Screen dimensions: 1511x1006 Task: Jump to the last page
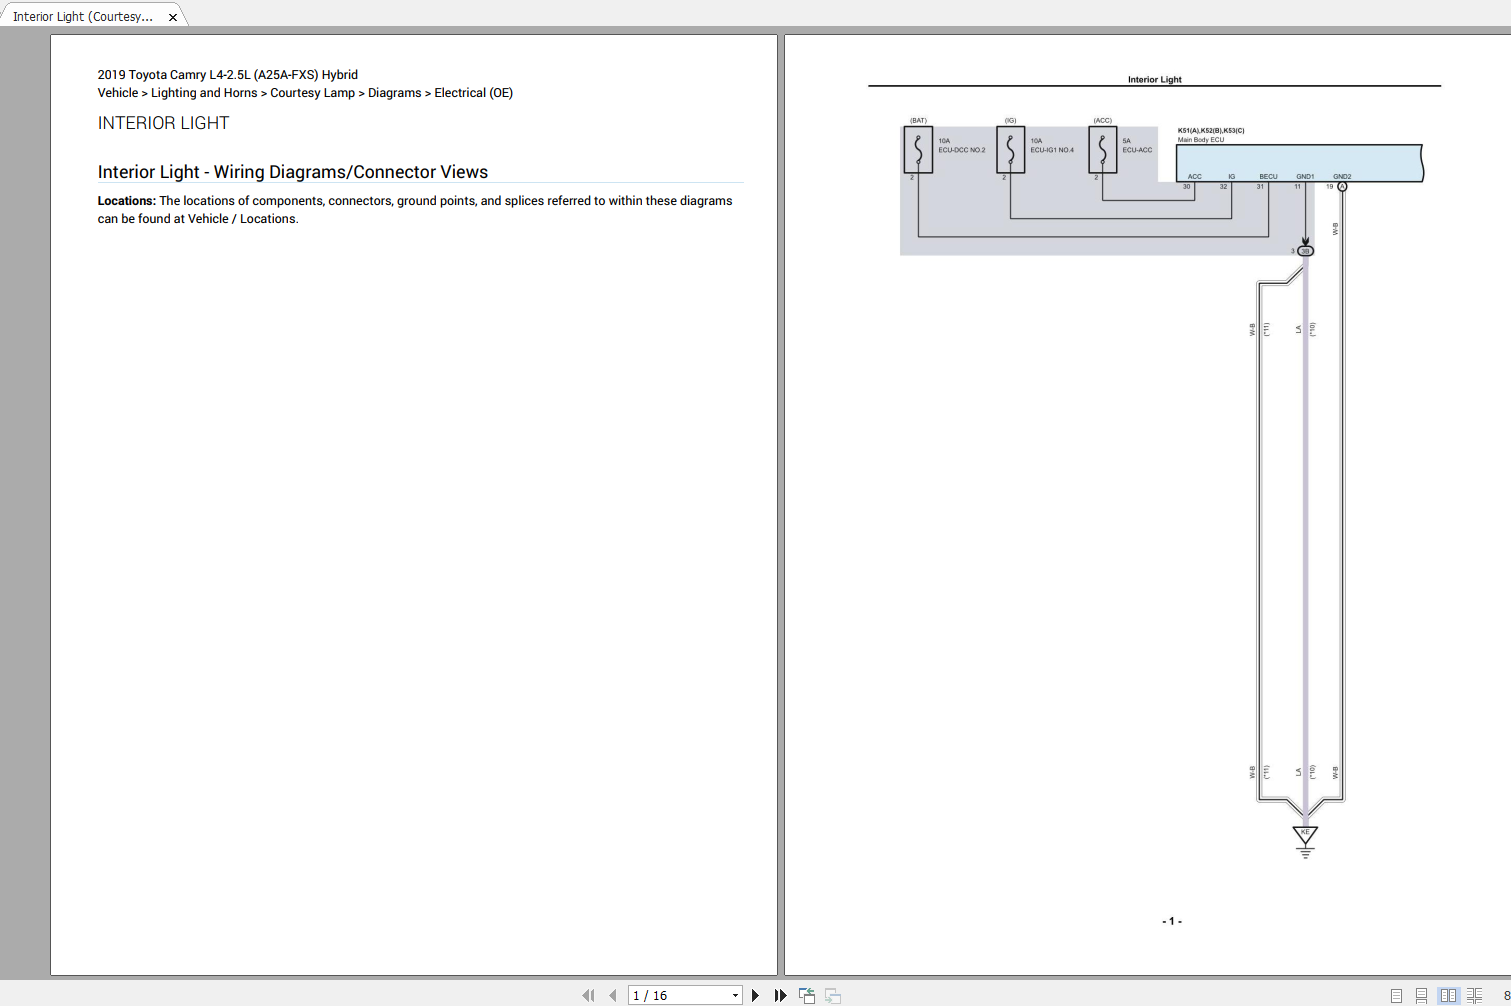click(x=780, y=995)
